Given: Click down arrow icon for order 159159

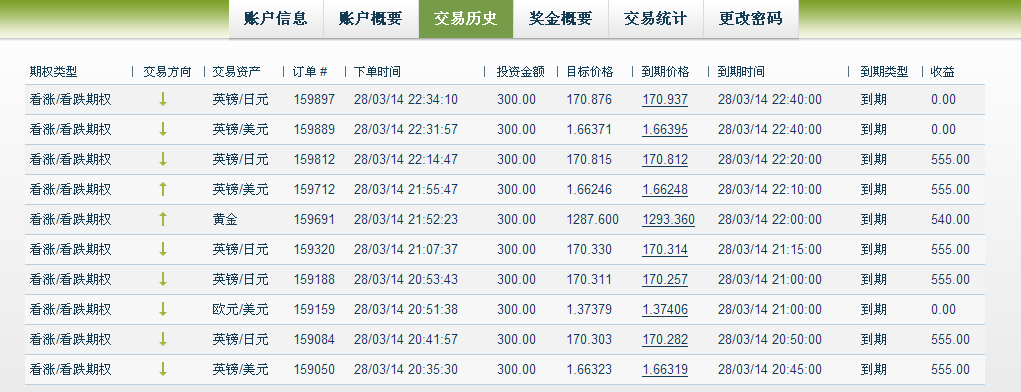Looking at the screenshot, I should (163, 309).
